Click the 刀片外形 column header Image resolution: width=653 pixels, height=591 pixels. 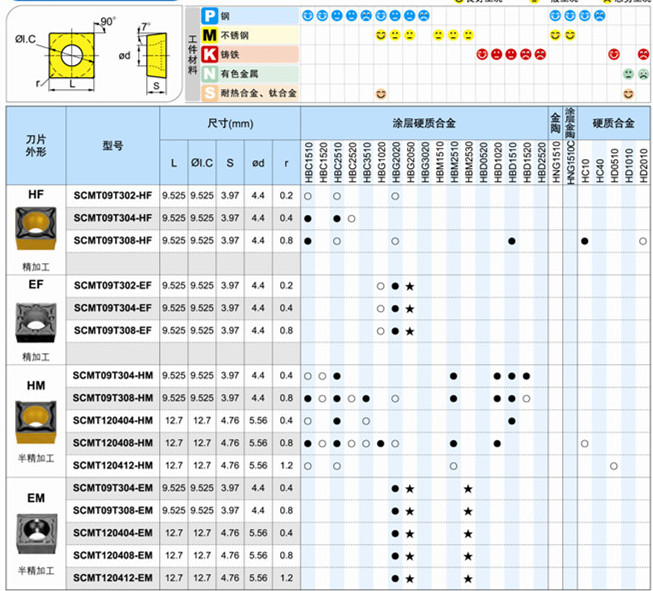tap(36, 145)
